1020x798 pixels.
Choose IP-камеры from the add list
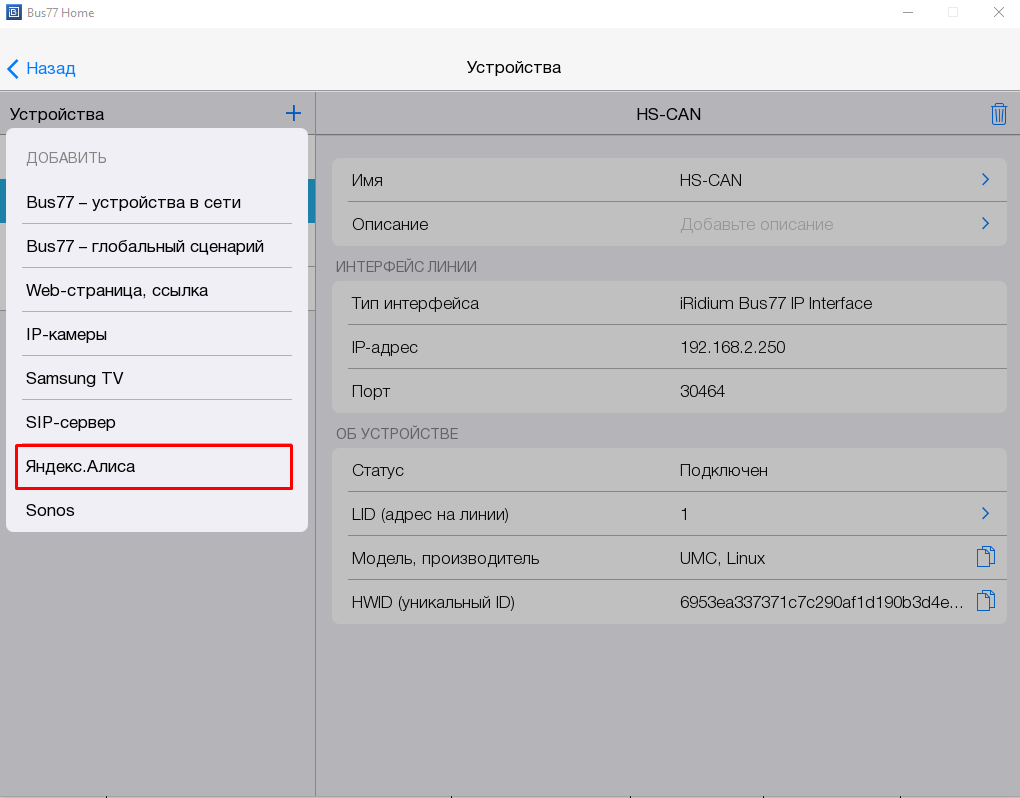[66, 335]
